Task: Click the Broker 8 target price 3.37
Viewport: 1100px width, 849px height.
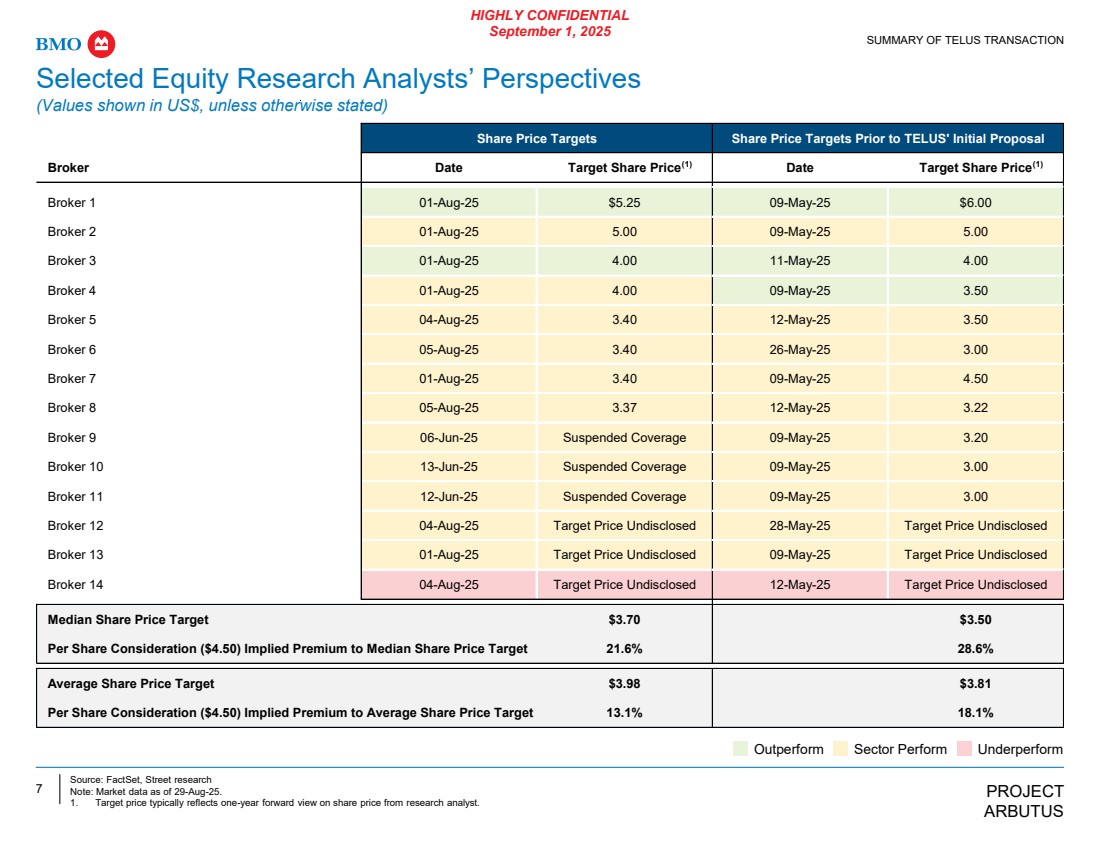Action: (x=624, y=408)
